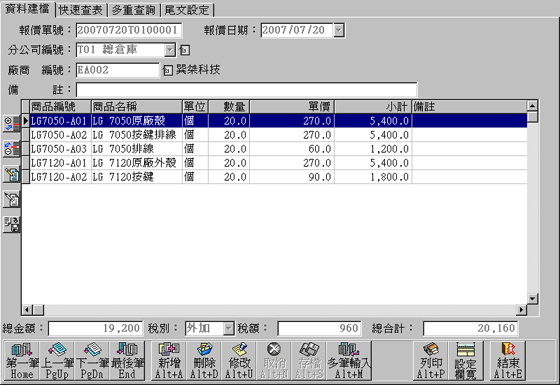
Task: Open the 多重查詢 tab
Action: pyautogui.click(x=134, y=10)
